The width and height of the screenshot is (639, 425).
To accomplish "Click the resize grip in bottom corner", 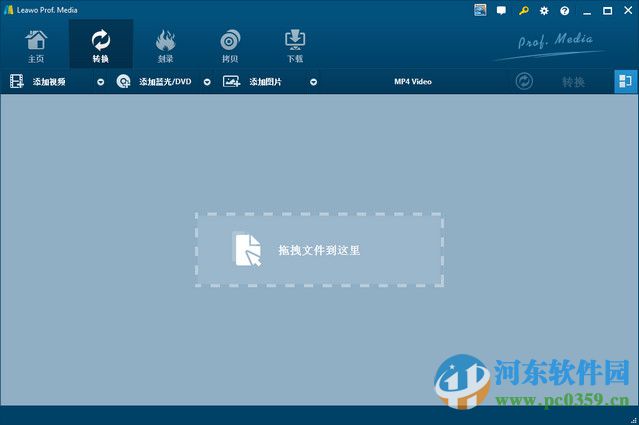I will [634, 420].
